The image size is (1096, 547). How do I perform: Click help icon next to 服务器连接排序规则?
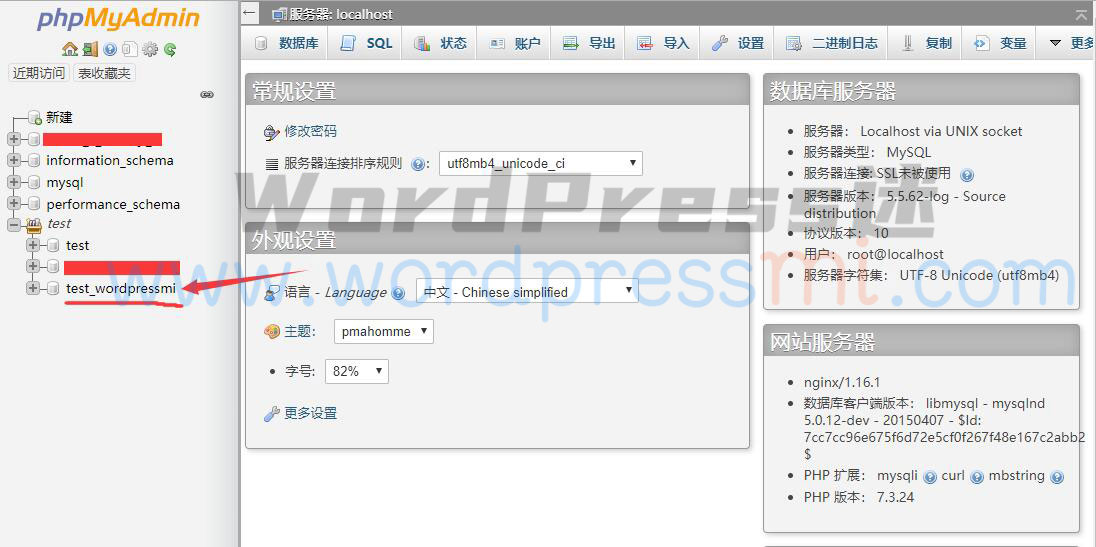pyautogui.click(x=418, y=165)
